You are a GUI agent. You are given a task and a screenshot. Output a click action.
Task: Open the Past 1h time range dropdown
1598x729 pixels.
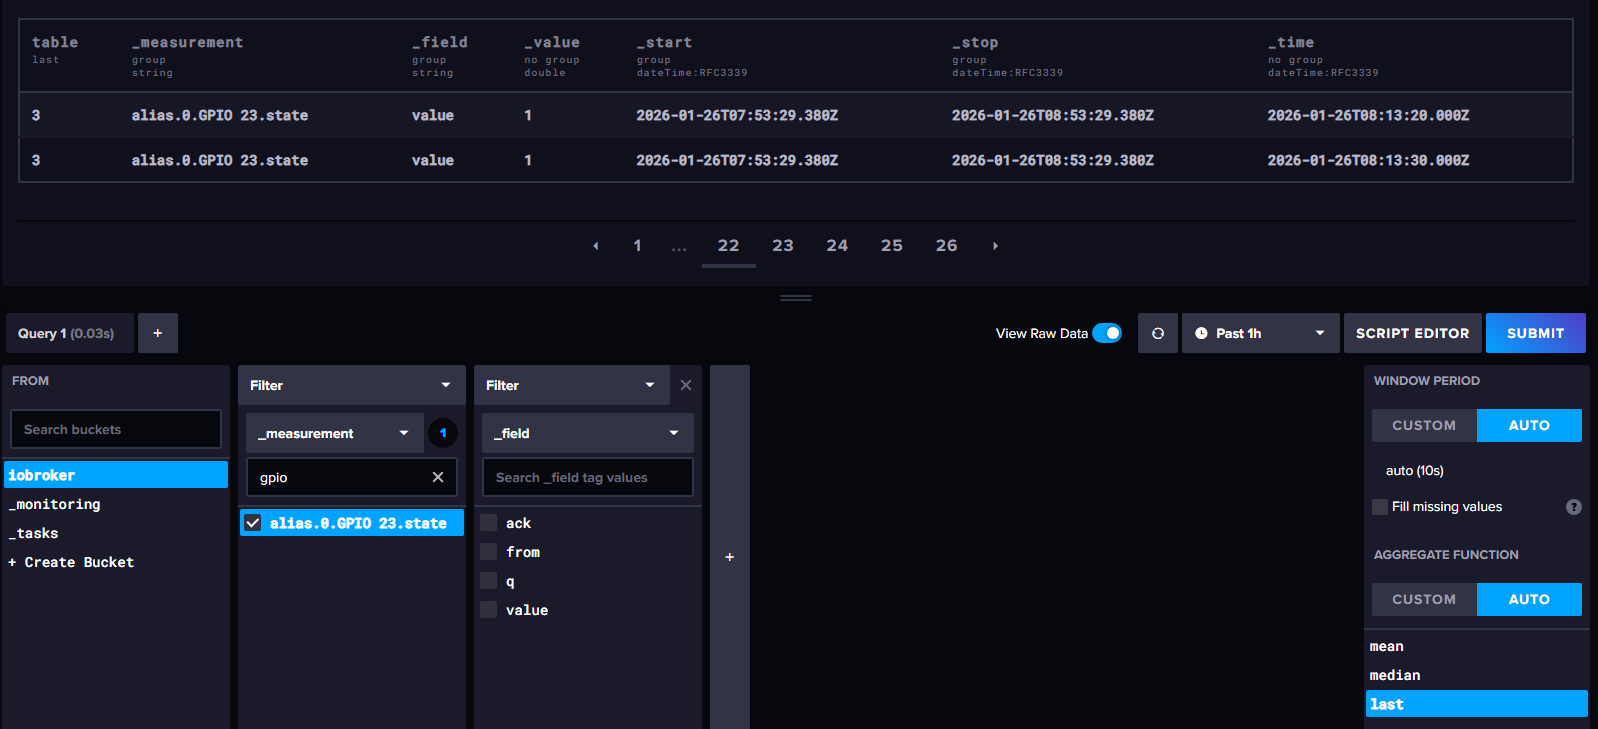point(1260,333)
